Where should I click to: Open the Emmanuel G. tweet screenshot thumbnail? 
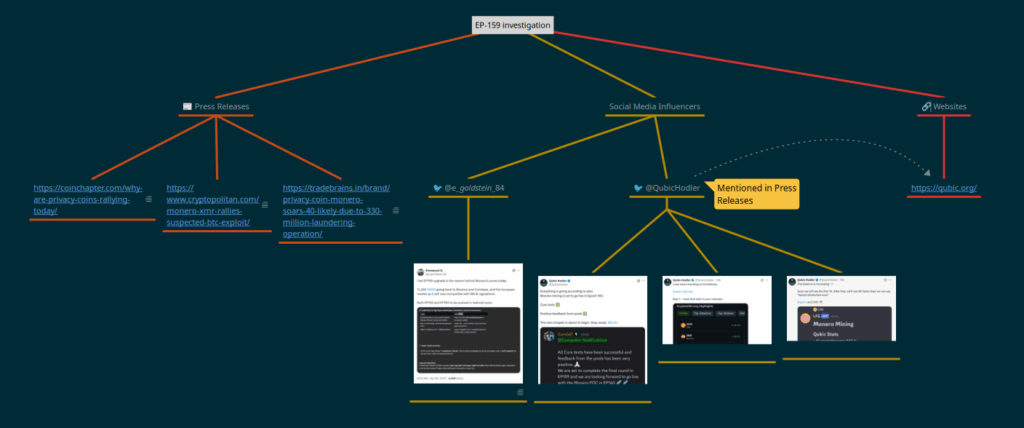(x=468, y=323)
